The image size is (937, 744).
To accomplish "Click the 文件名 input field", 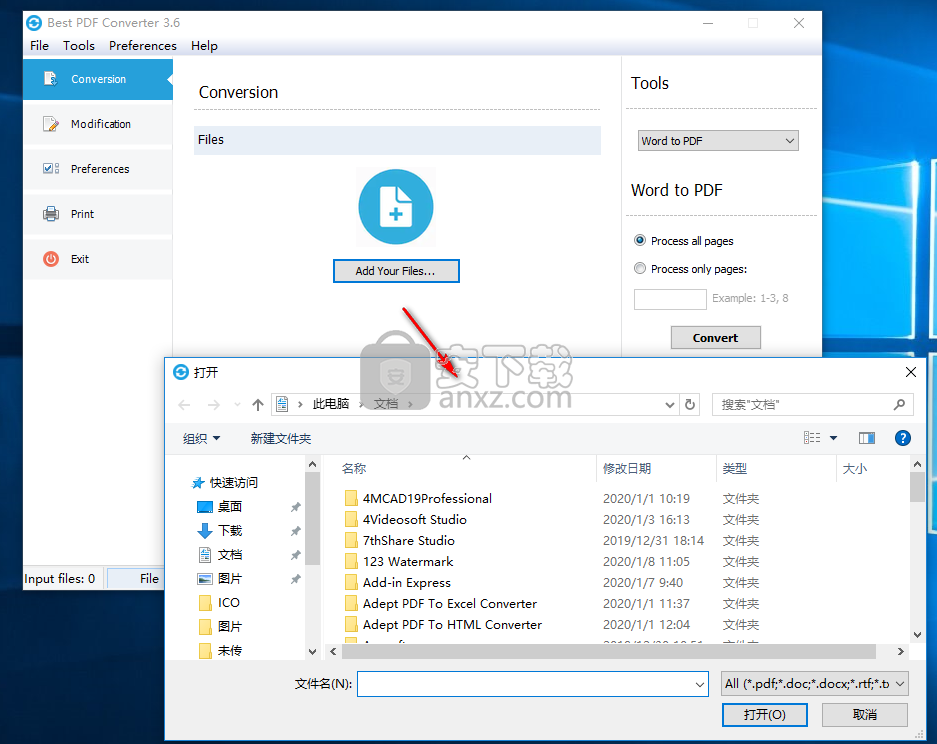I will click(x=532, y=684).
